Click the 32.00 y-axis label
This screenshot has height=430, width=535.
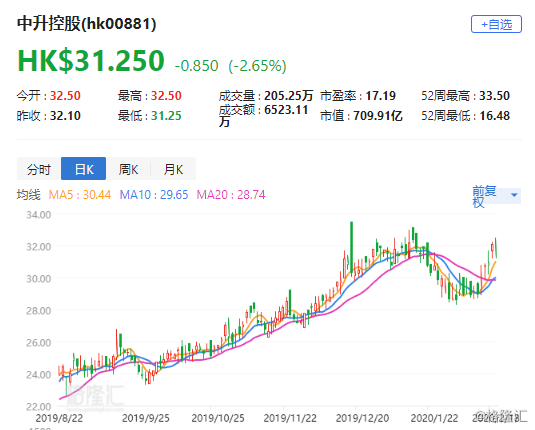click(x=39, y=247)
